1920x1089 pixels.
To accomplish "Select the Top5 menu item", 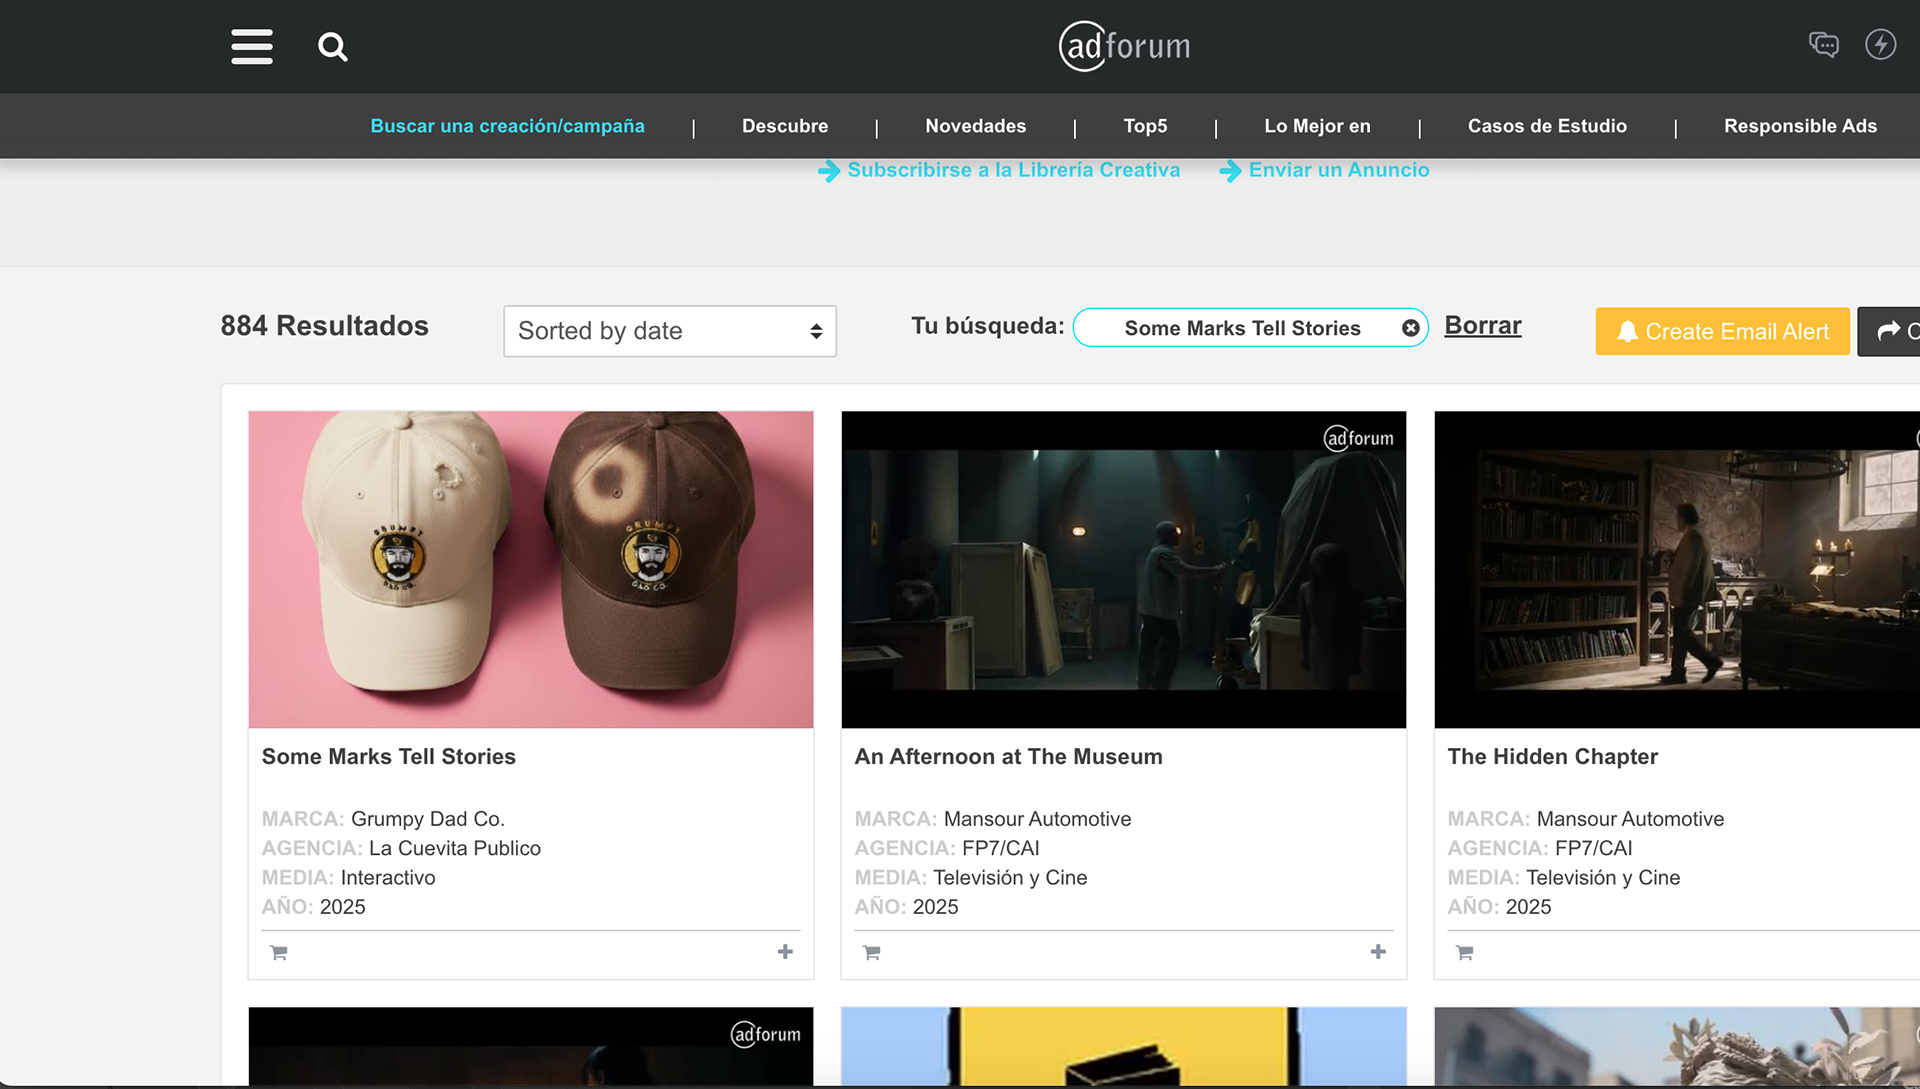I will pos(1145,126).
